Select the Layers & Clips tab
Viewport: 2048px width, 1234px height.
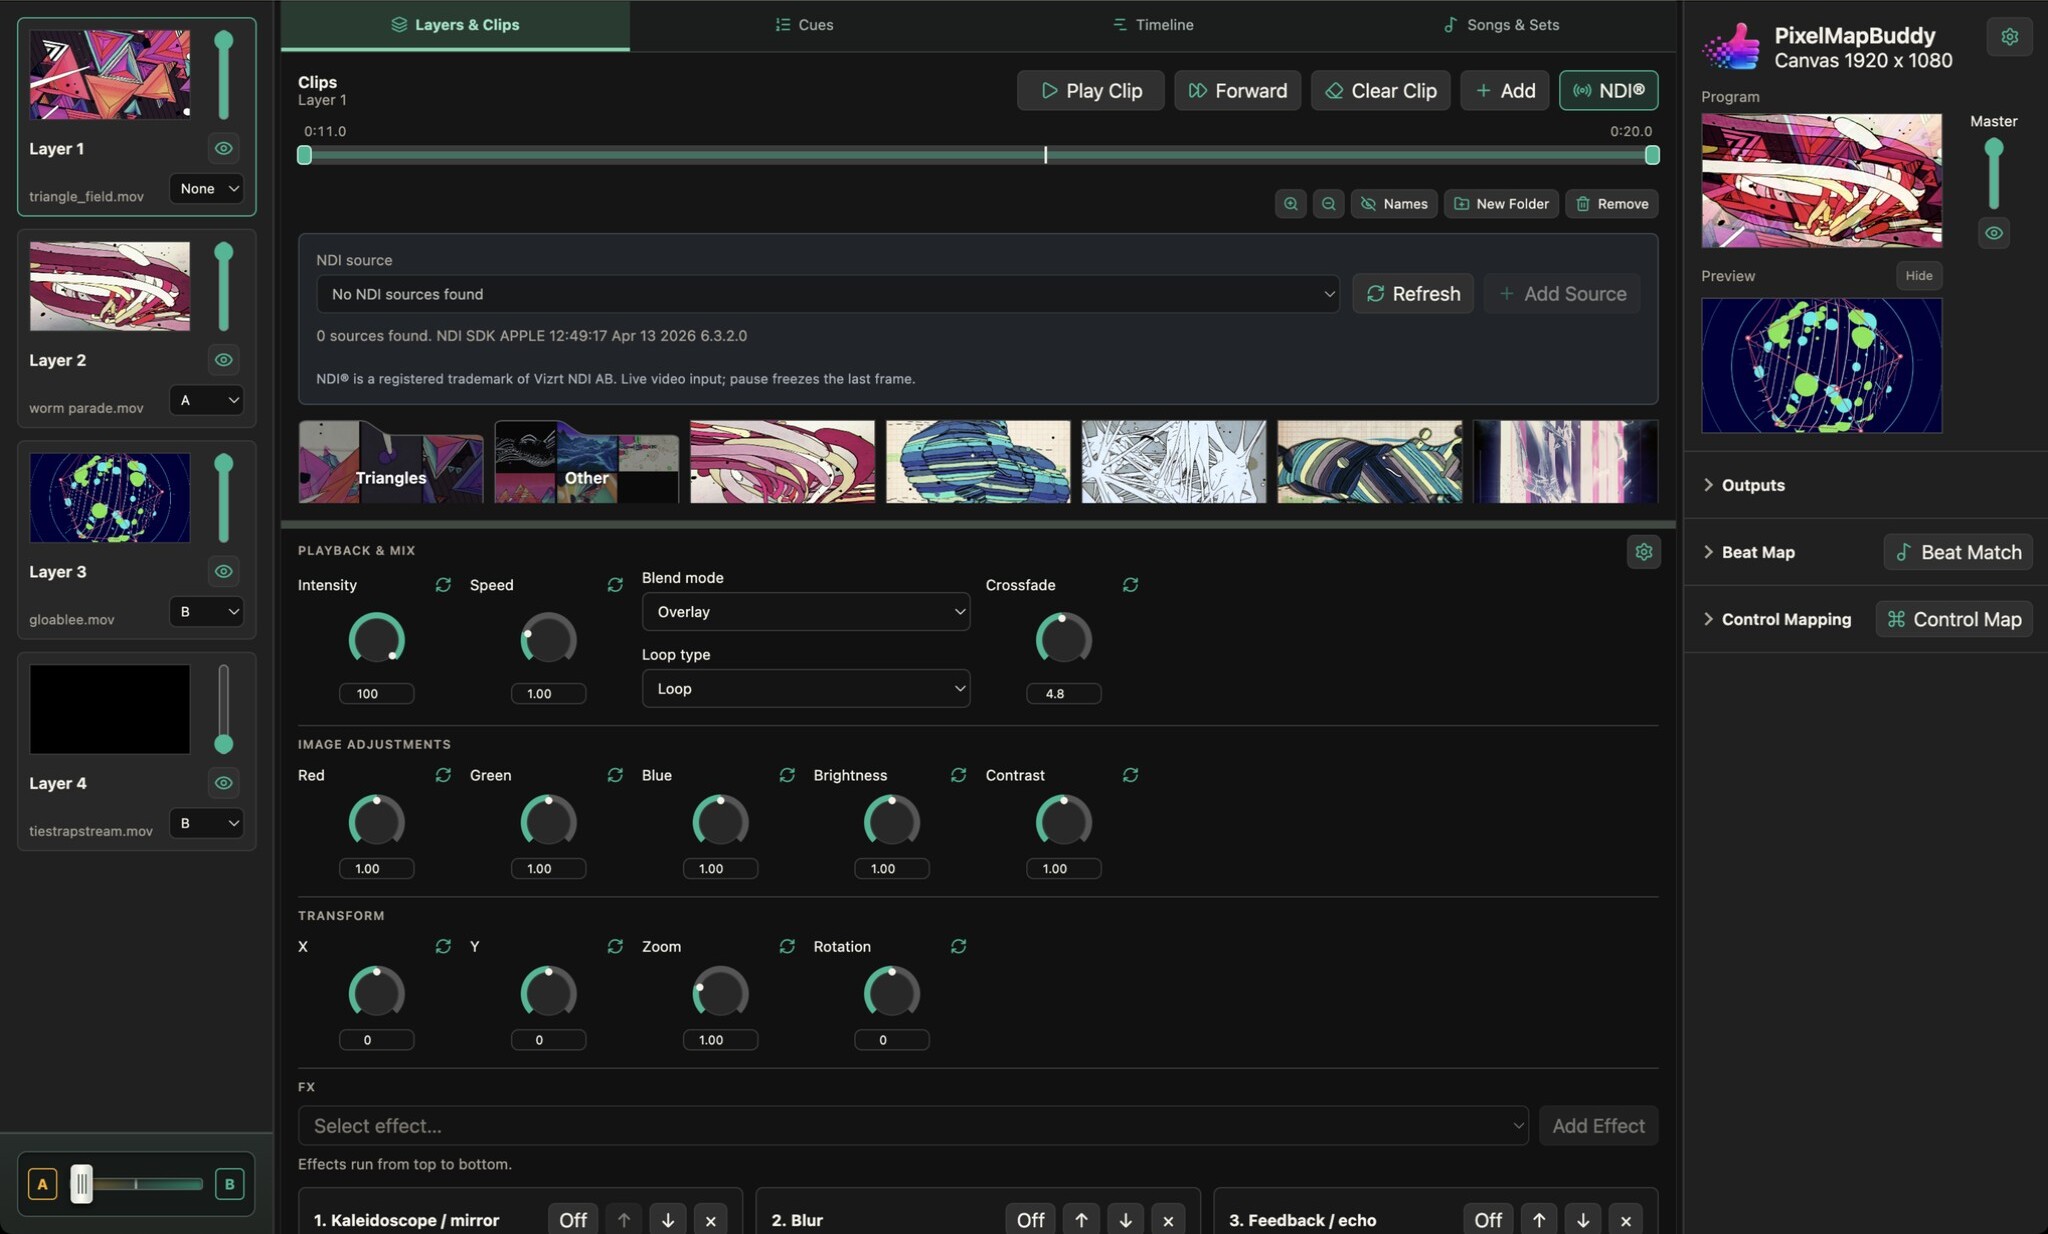(x=455, y=25)
